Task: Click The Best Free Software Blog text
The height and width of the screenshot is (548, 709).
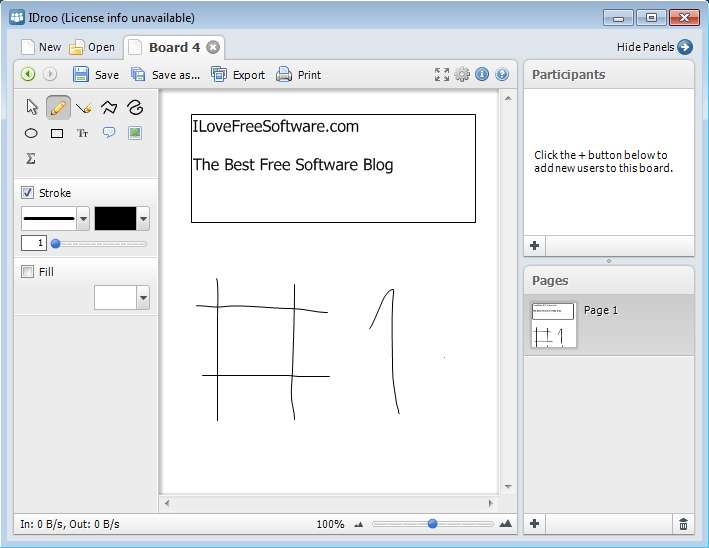Action: (293, 165)
